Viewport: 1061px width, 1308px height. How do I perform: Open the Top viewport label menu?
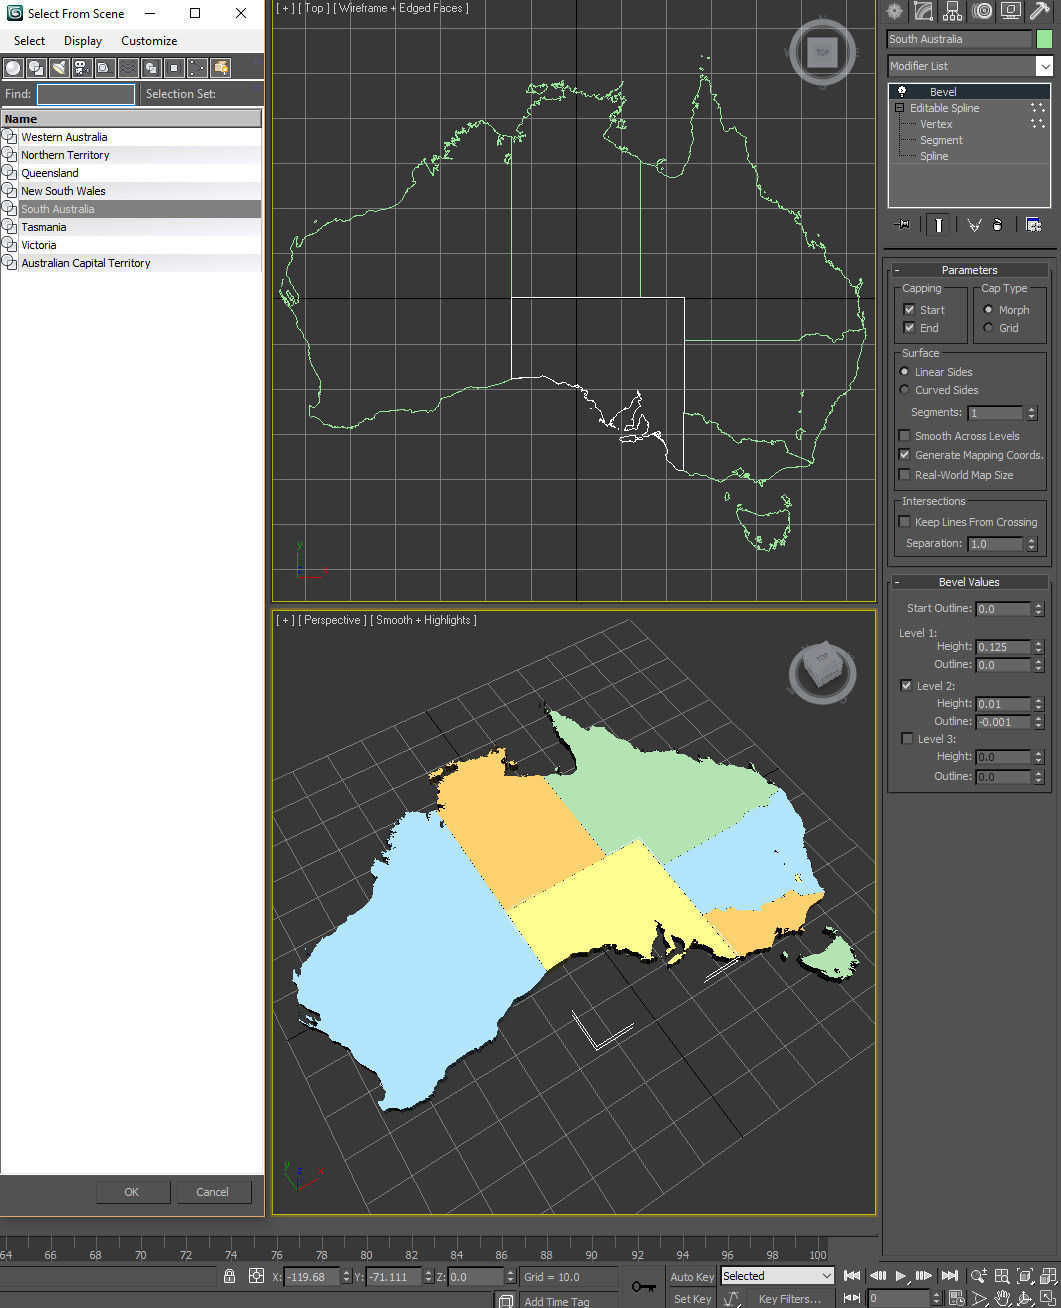(315, 8)
